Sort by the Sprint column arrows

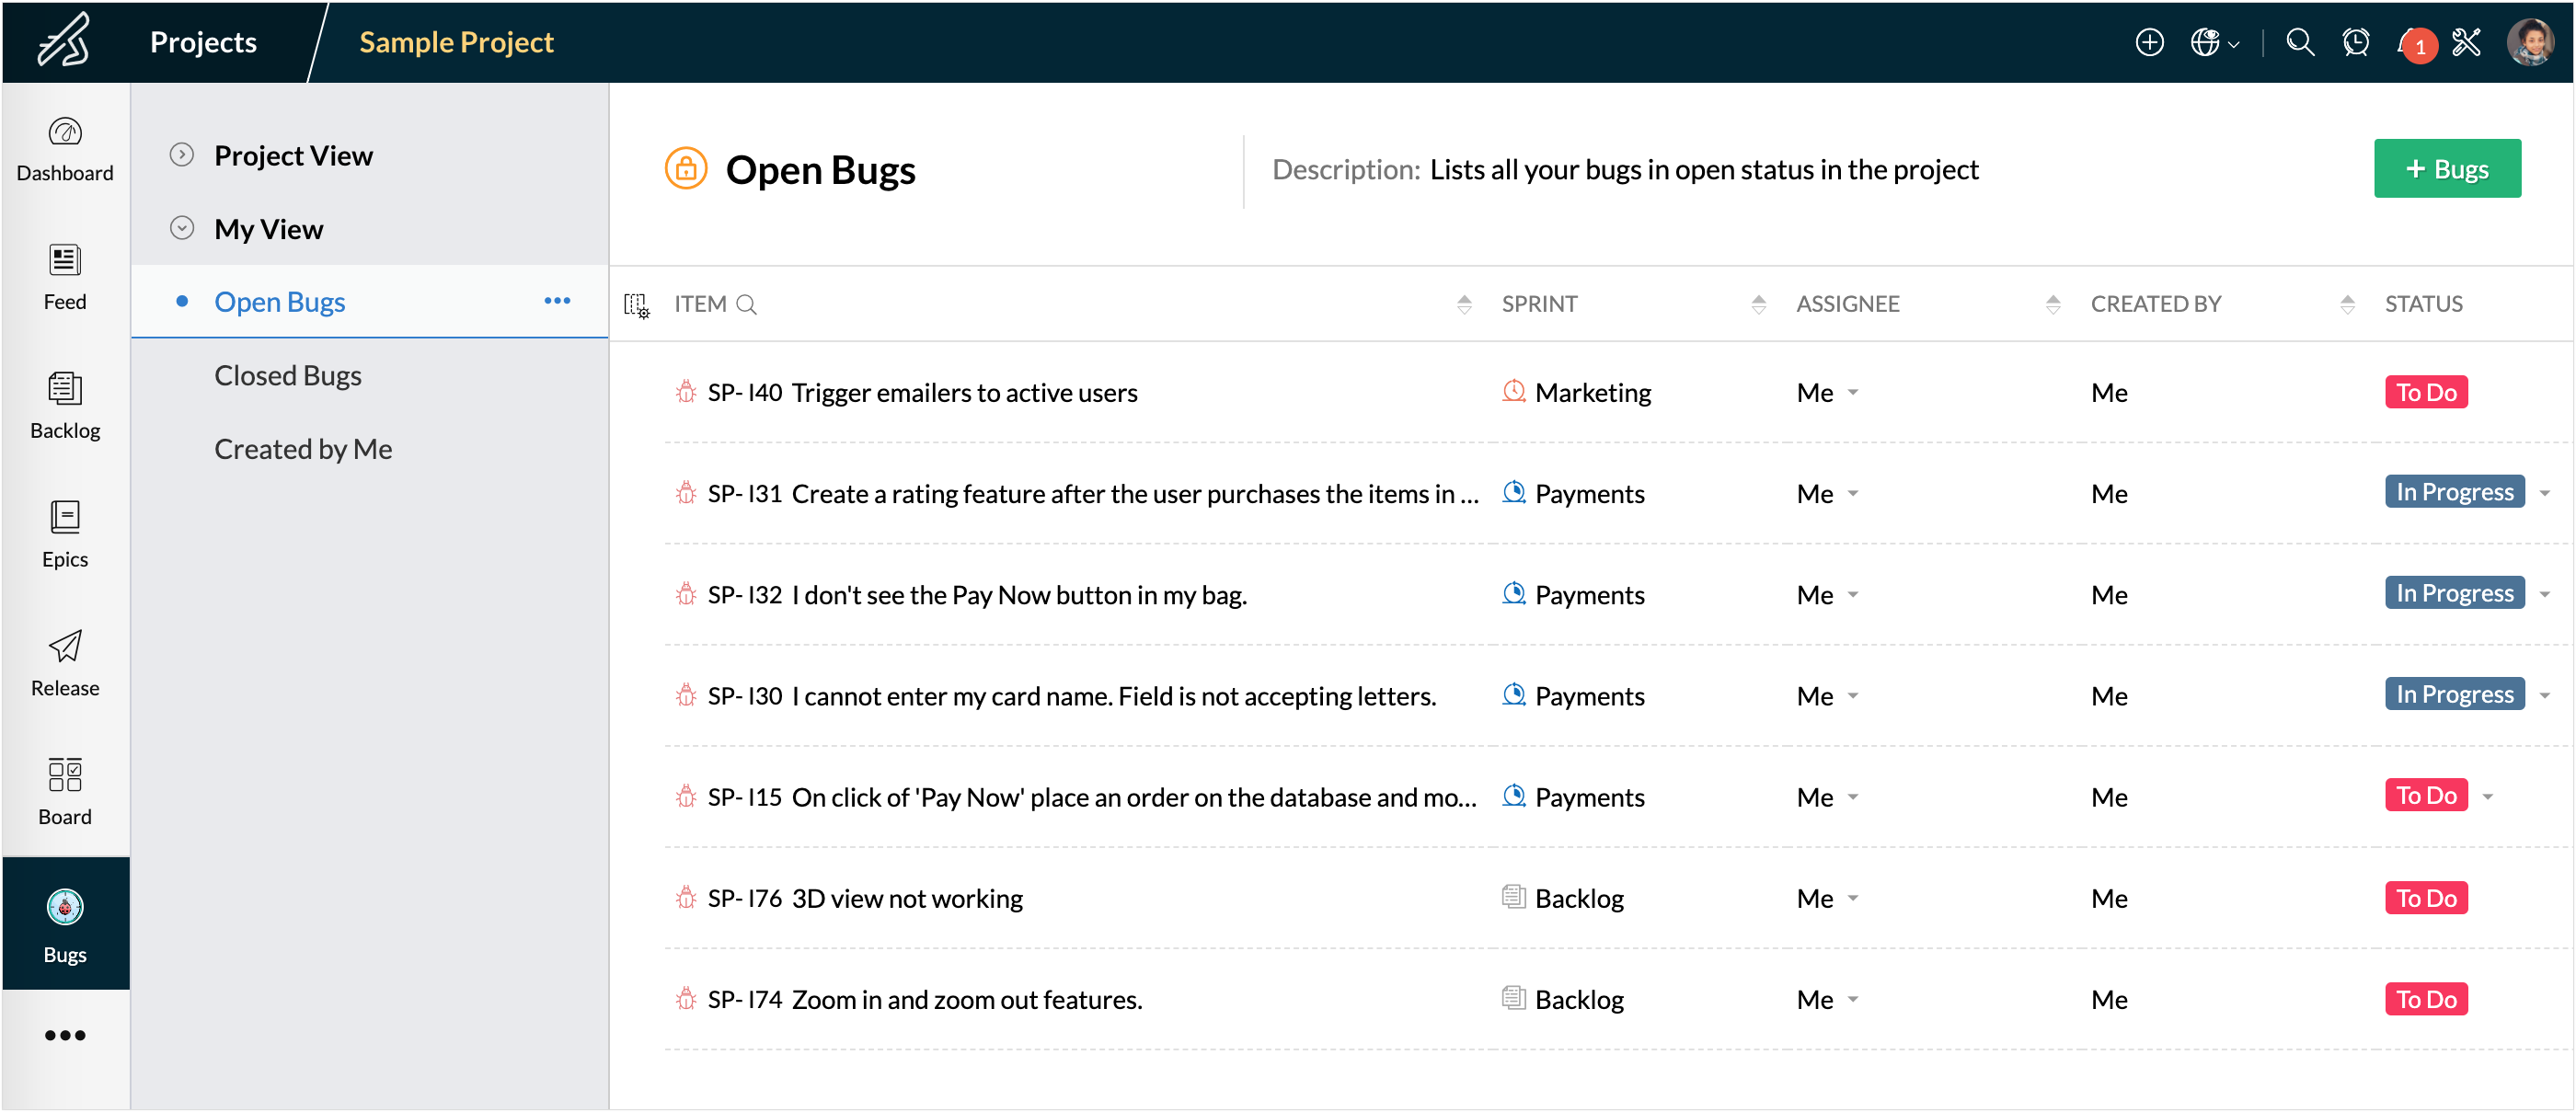[x=1758, y=305]
